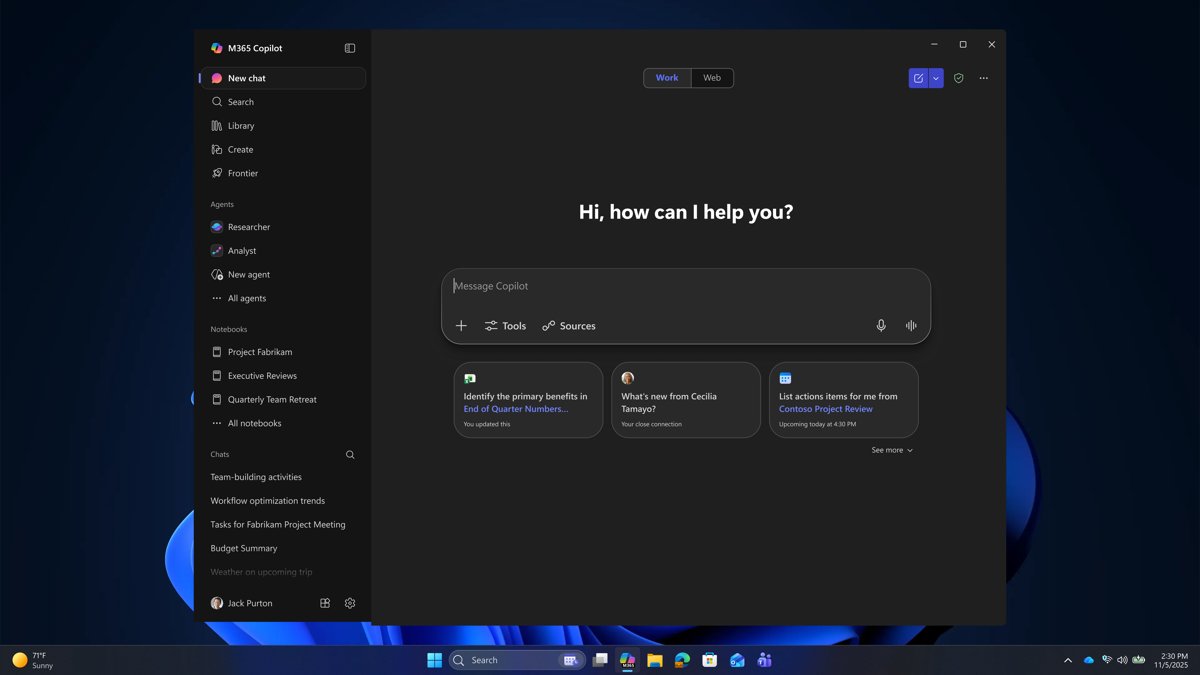Show hidden system tray icons
1200x675 pixels.
tap(1068, 660)
